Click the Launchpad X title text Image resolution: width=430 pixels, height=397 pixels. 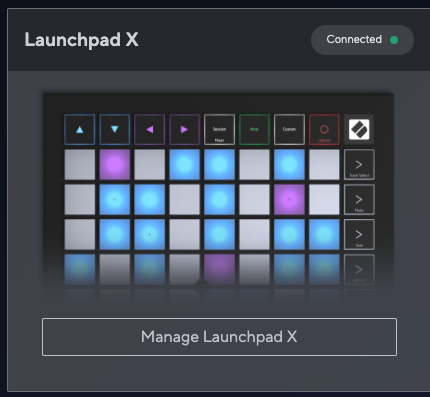click(x=82, y=40)
